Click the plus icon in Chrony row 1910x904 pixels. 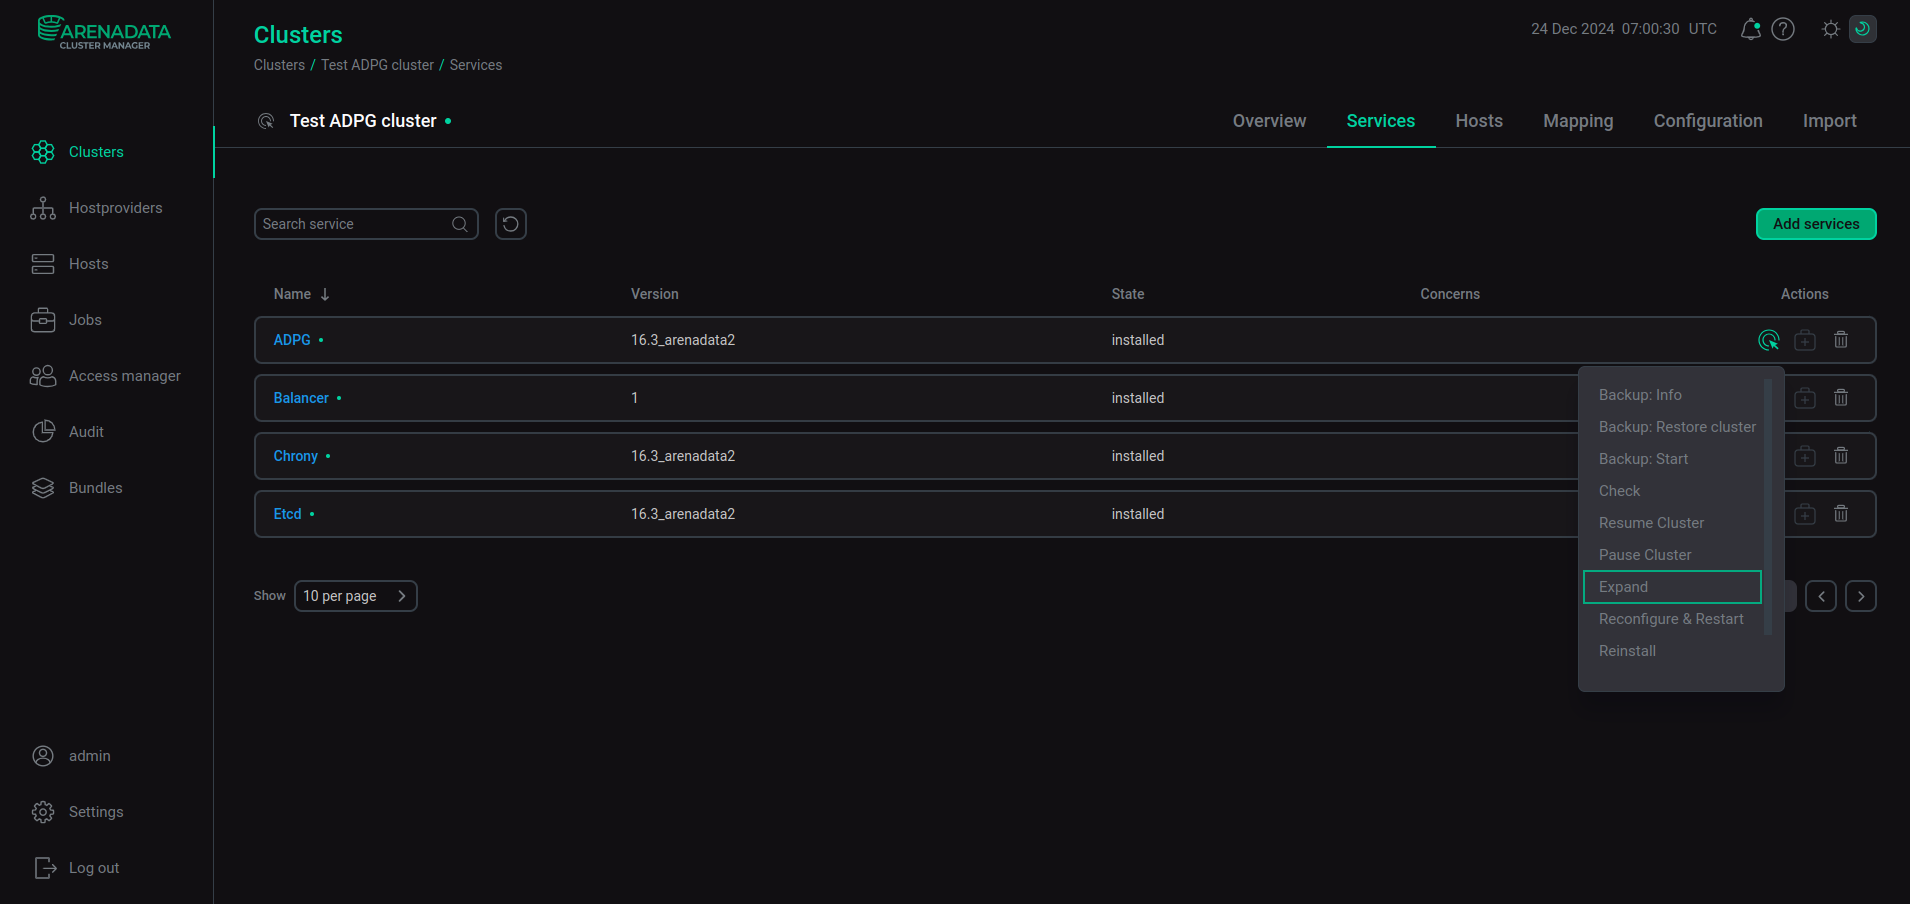[1805, 456]
